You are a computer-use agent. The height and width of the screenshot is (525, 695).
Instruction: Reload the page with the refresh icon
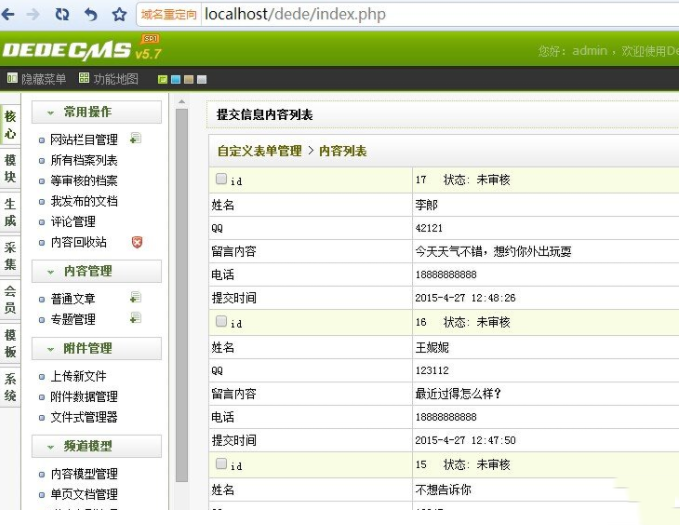click(62, 15)
